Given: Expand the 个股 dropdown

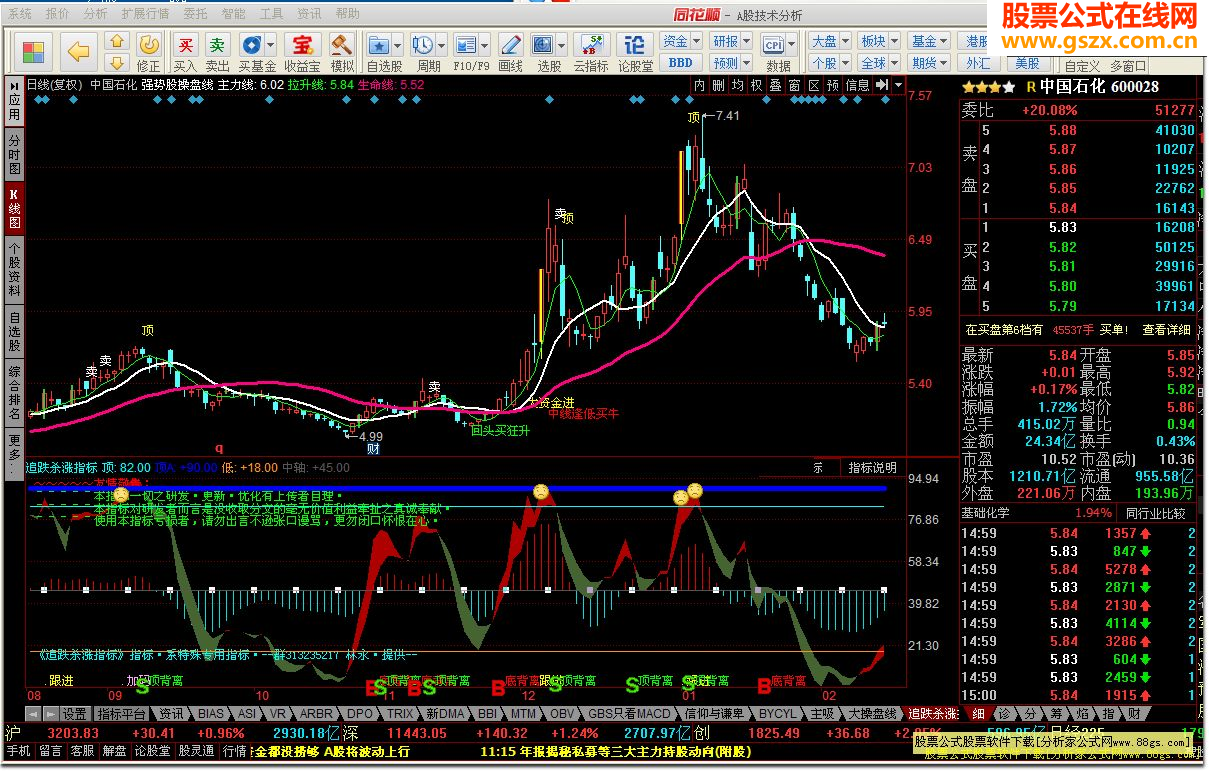Looking at the screenshot, I should pyautogui.click(x=845, y=62).
